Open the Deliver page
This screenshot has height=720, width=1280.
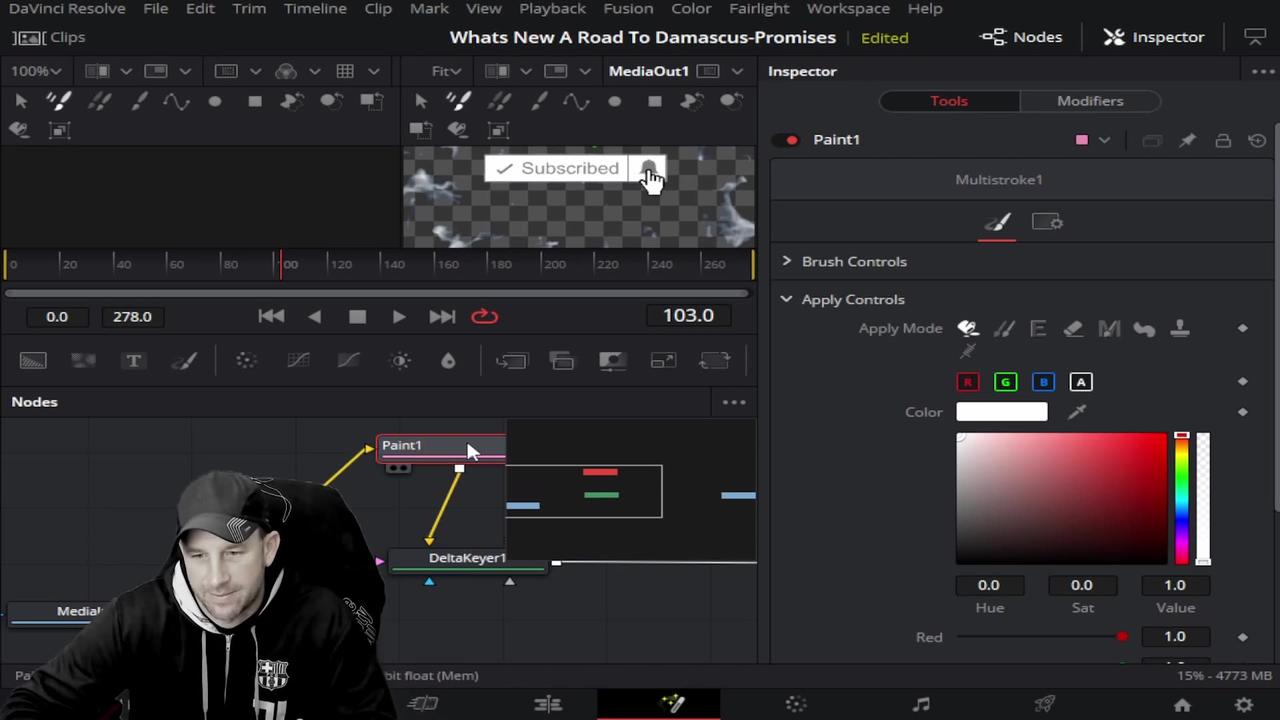[x=1044, y=703]
